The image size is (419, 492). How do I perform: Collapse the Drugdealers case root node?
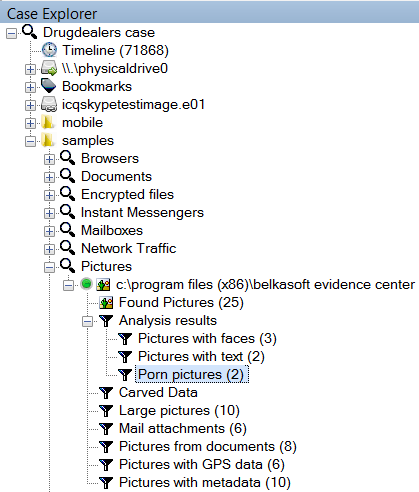click(11, 33)
